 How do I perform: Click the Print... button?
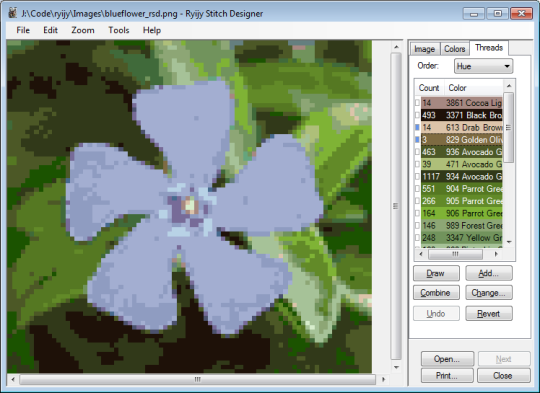tap(447, 375)
